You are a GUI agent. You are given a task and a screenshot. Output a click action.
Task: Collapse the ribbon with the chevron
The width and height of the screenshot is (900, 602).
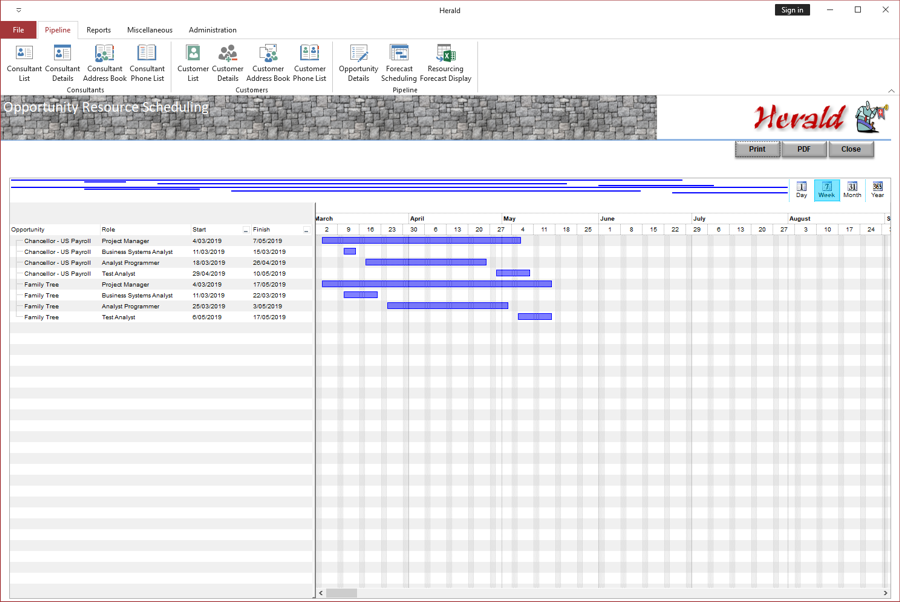click(891, 91)
